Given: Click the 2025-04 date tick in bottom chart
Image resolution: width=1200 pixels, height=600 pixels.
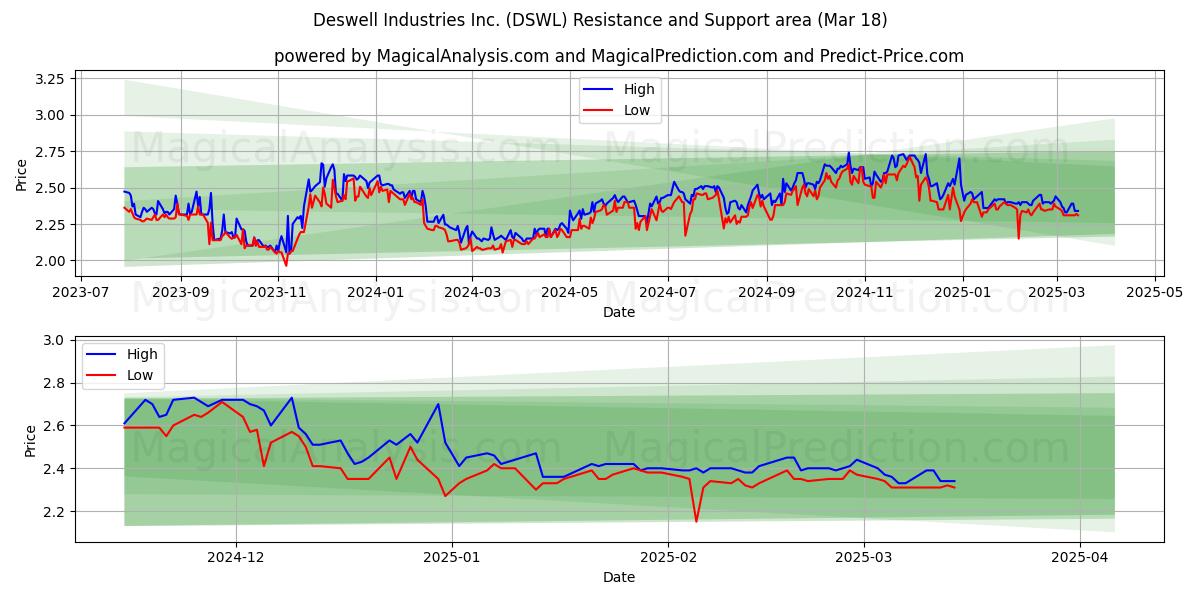Looking at the screenshot, I should (x=1080, y=557).
